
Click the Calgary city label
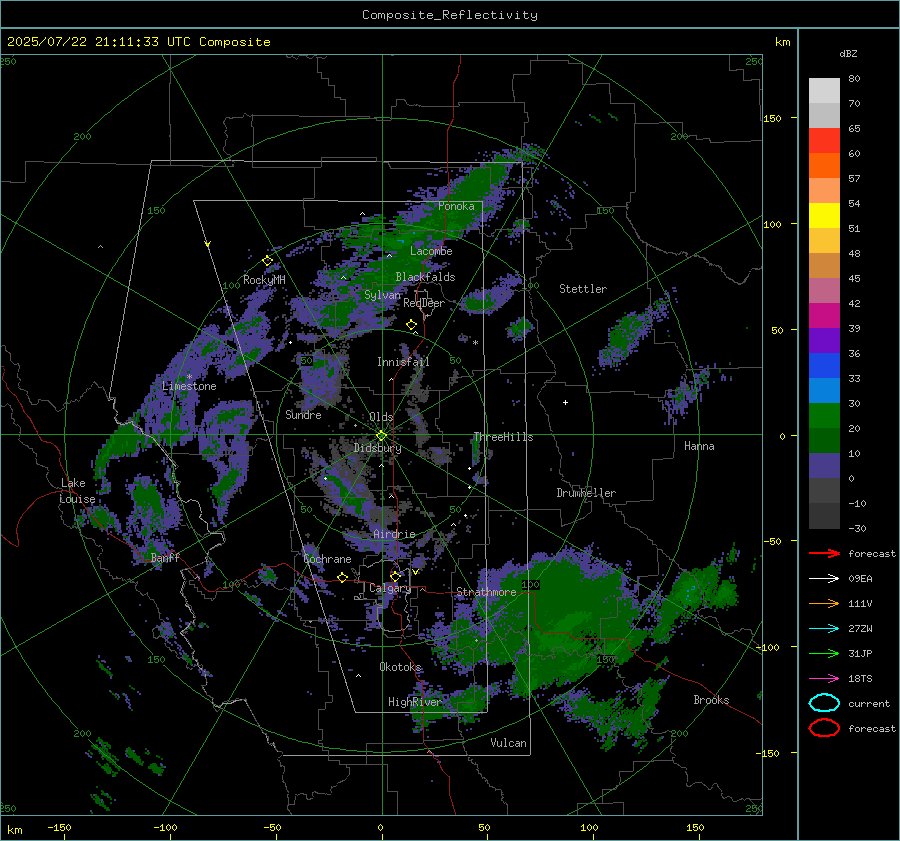(390, 588)
